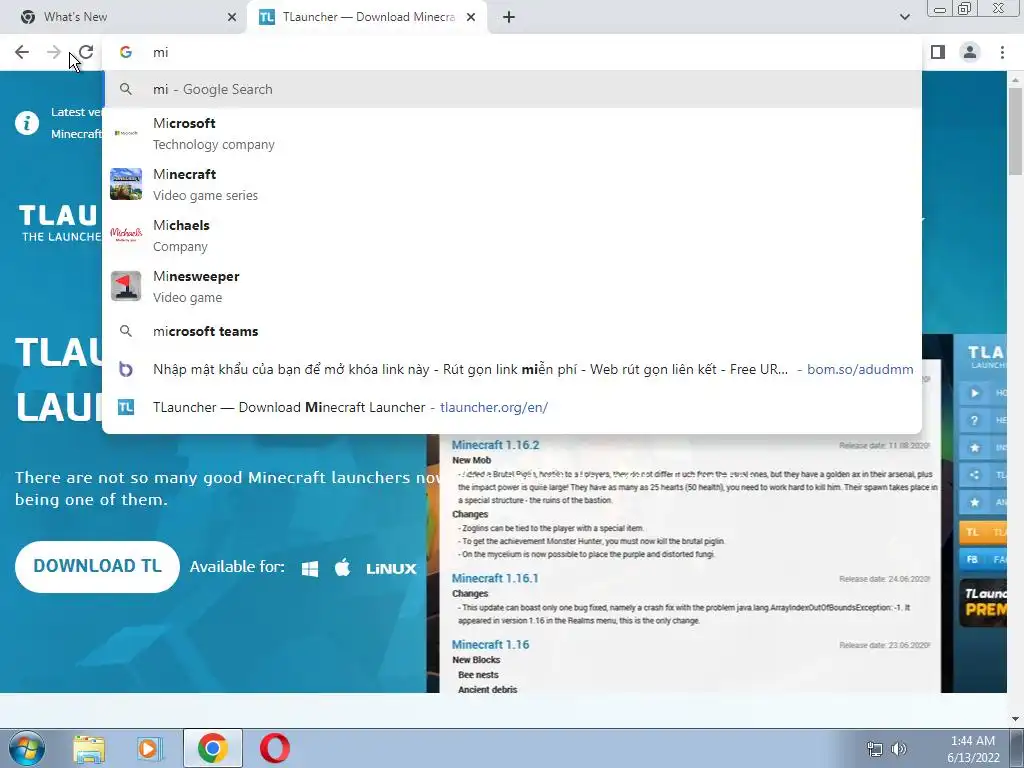
Task: Click the orange TL sidebar button
Action: 983,532
